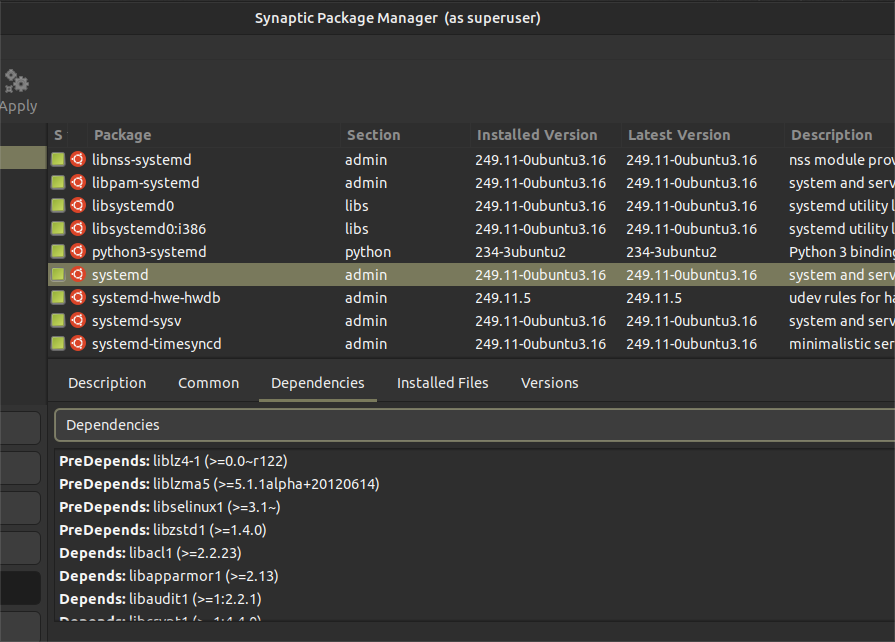Click the Ubuntu logo icon beside libsystemd0:i386
The image size is (895, 642).
pos(77,229)
